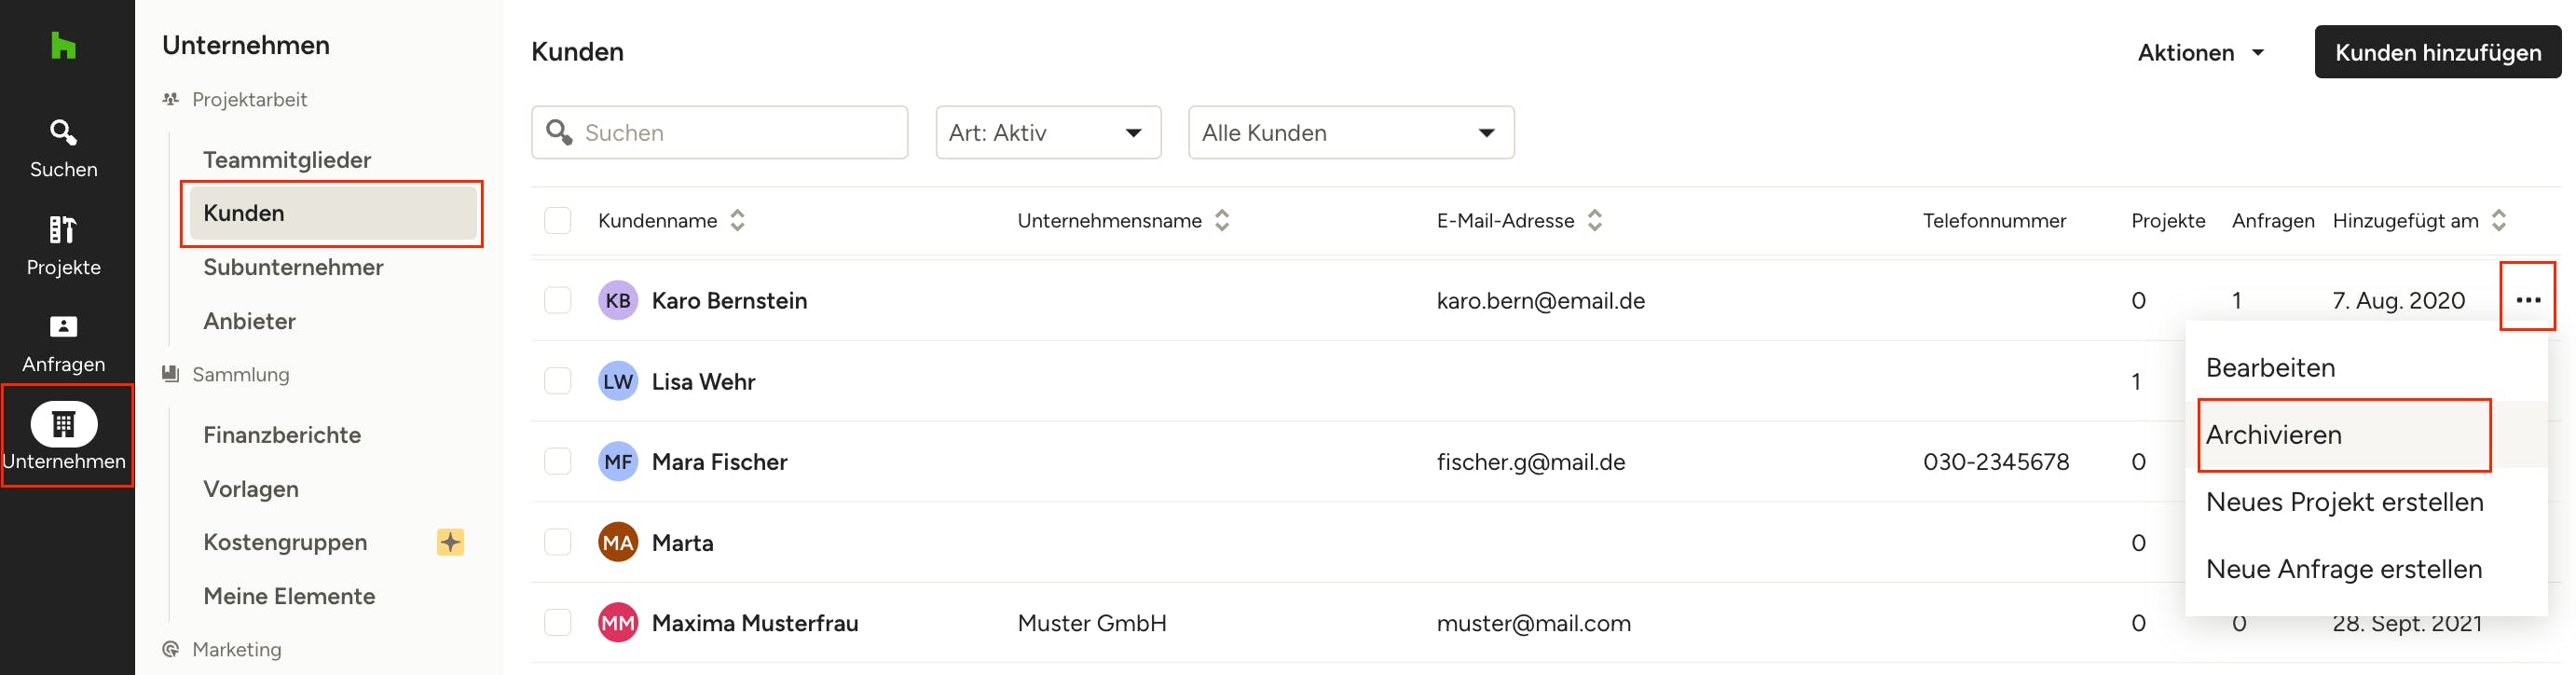Screen dimensions: 2576x675
Task: Click the three-dot menu for Karo Bernstein
Action: point(2527,300)
